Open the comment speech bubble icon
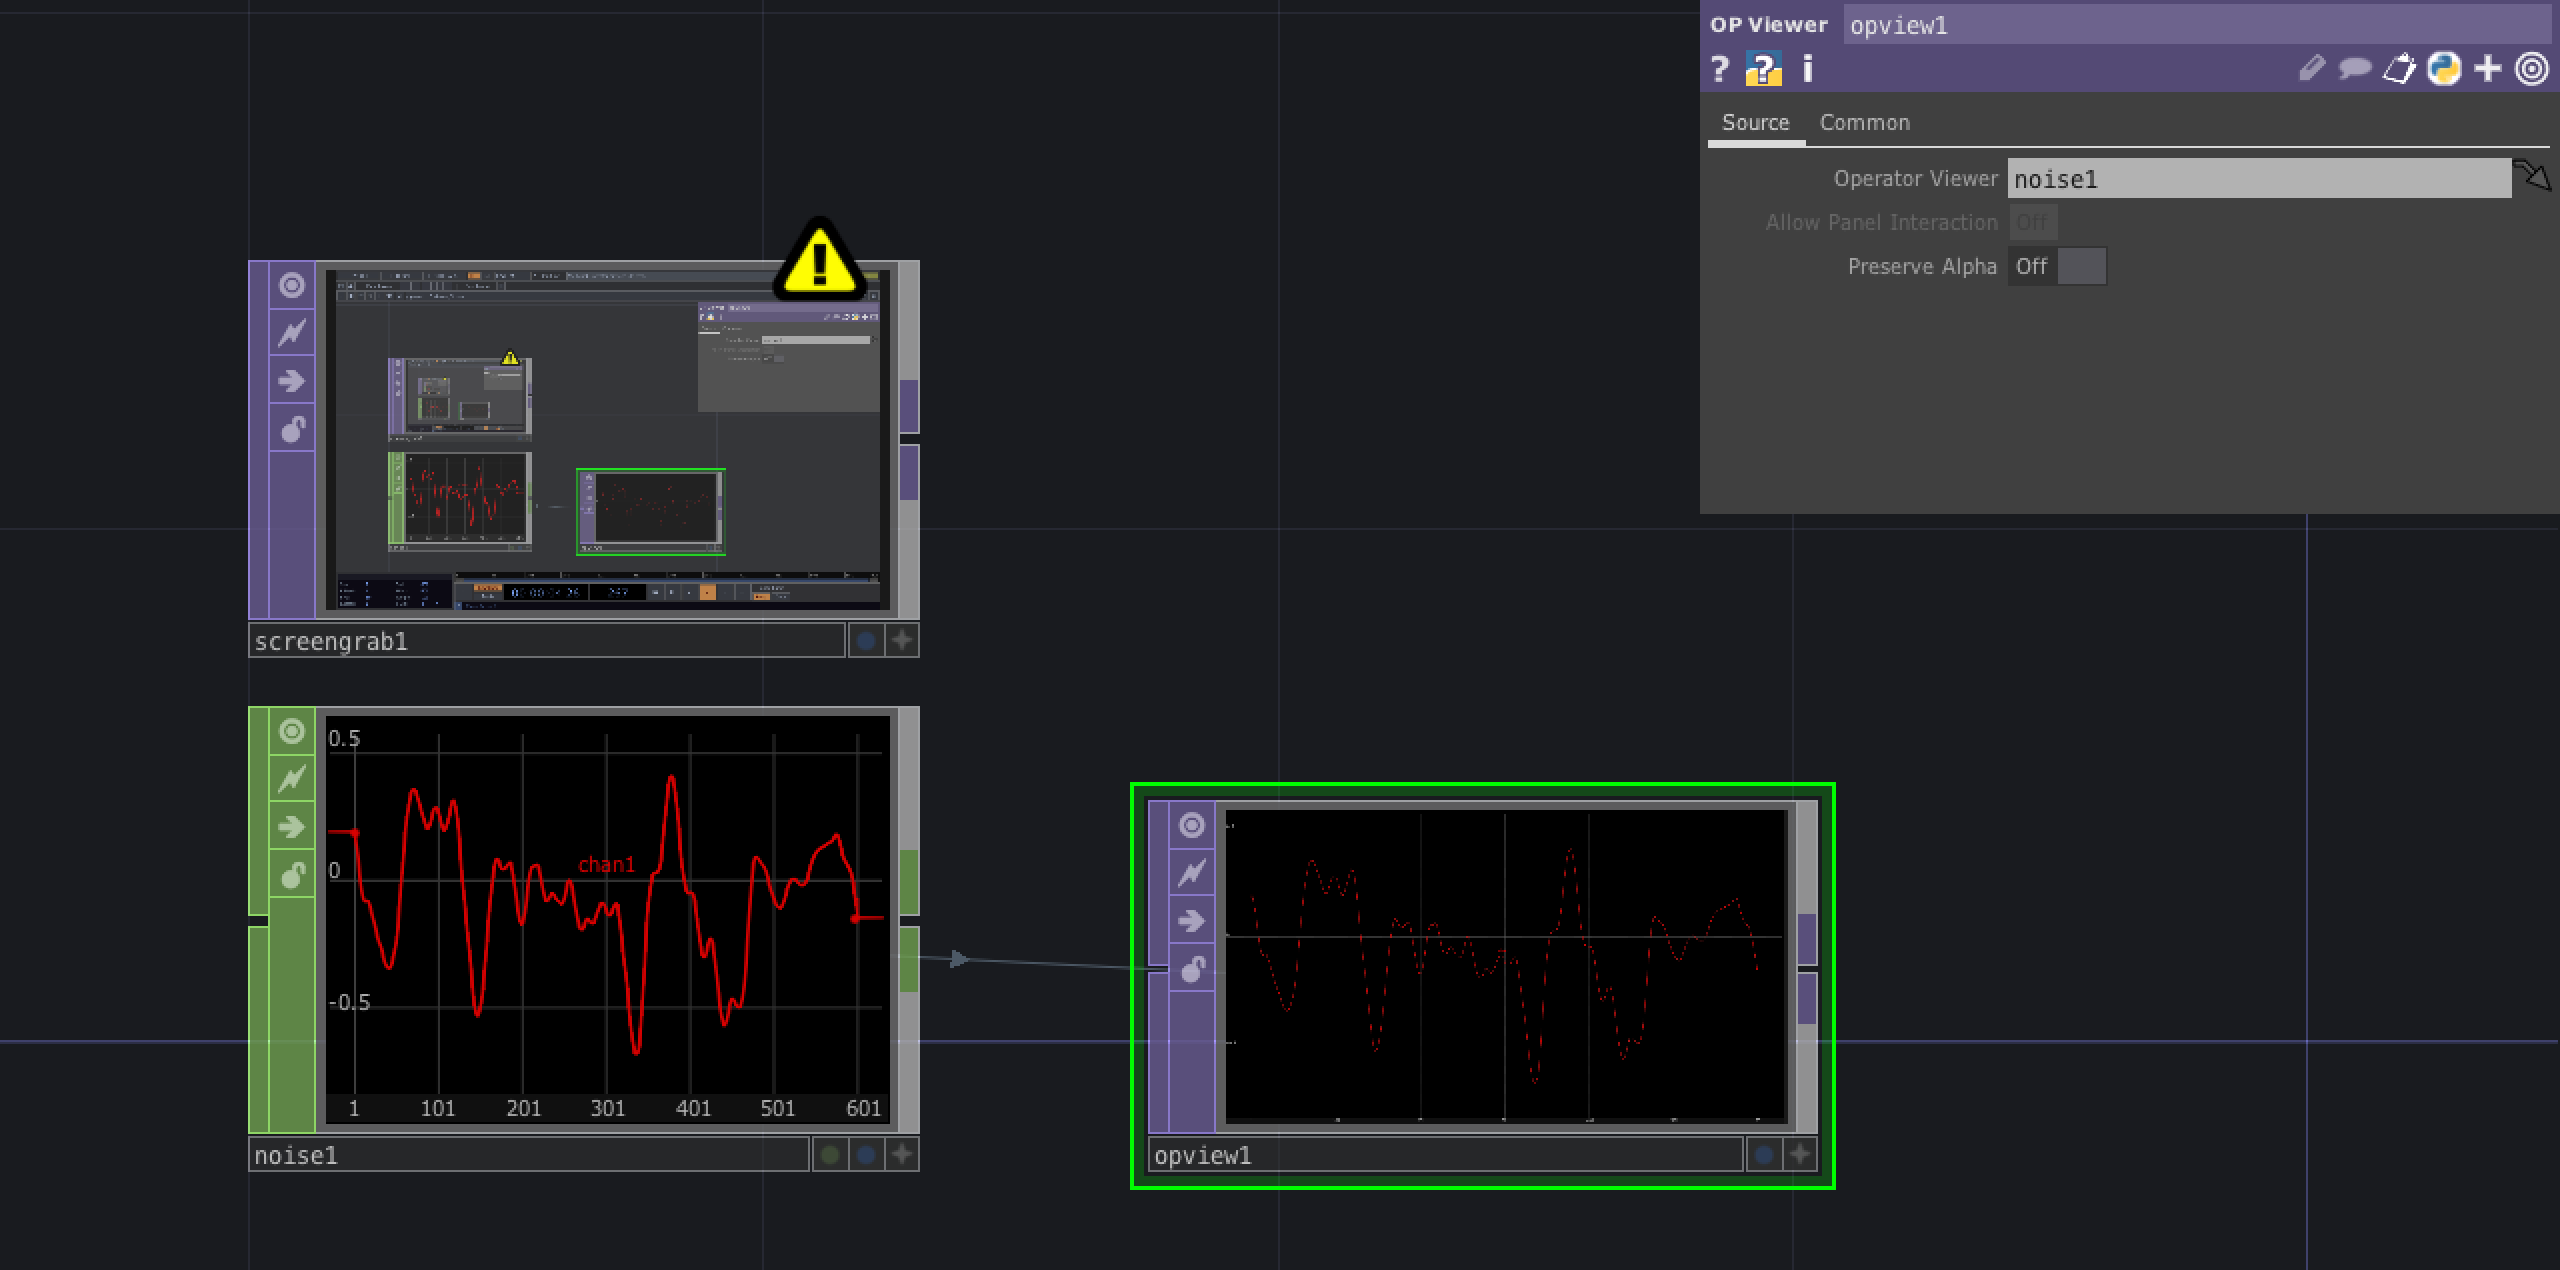 [2354, 69]
